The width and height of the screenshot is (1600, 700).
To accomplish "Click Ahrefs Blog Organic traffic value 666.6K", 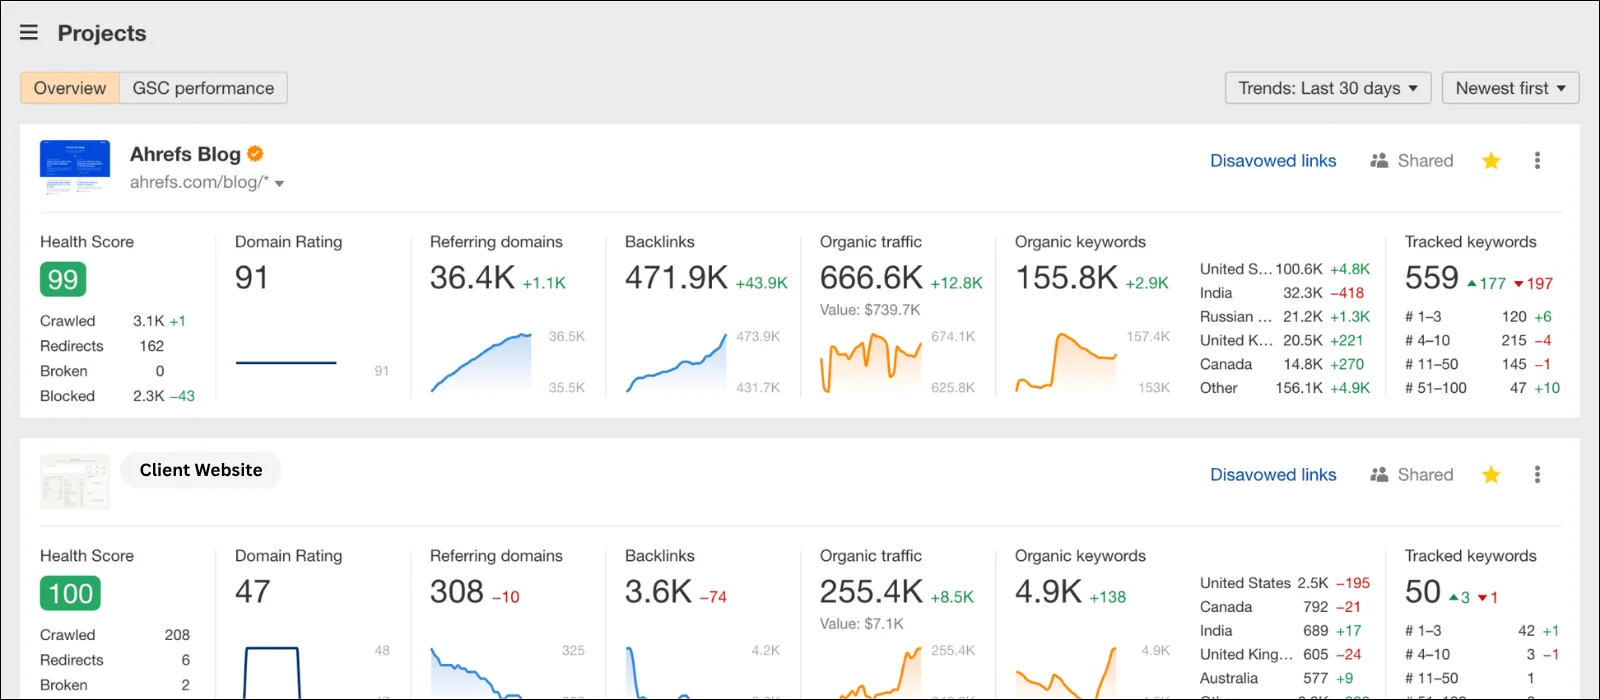I will 871,277.
